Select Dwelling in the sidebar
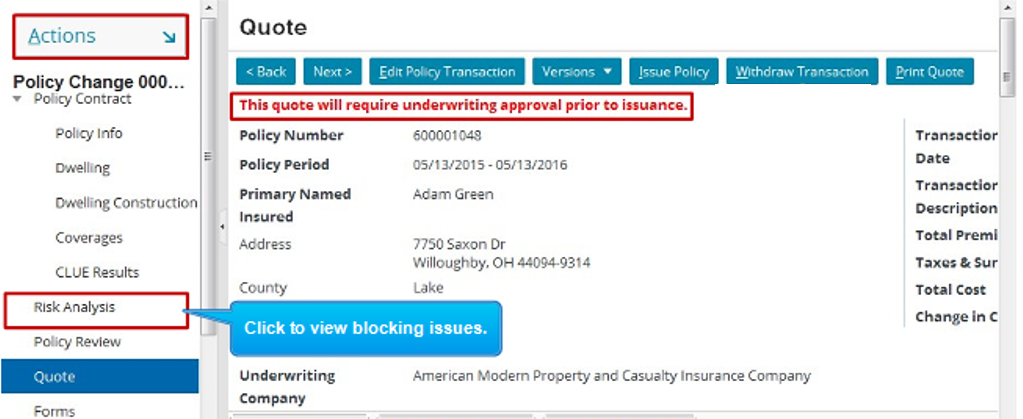This screenshot has width=1023, height=419. point(82,168)
